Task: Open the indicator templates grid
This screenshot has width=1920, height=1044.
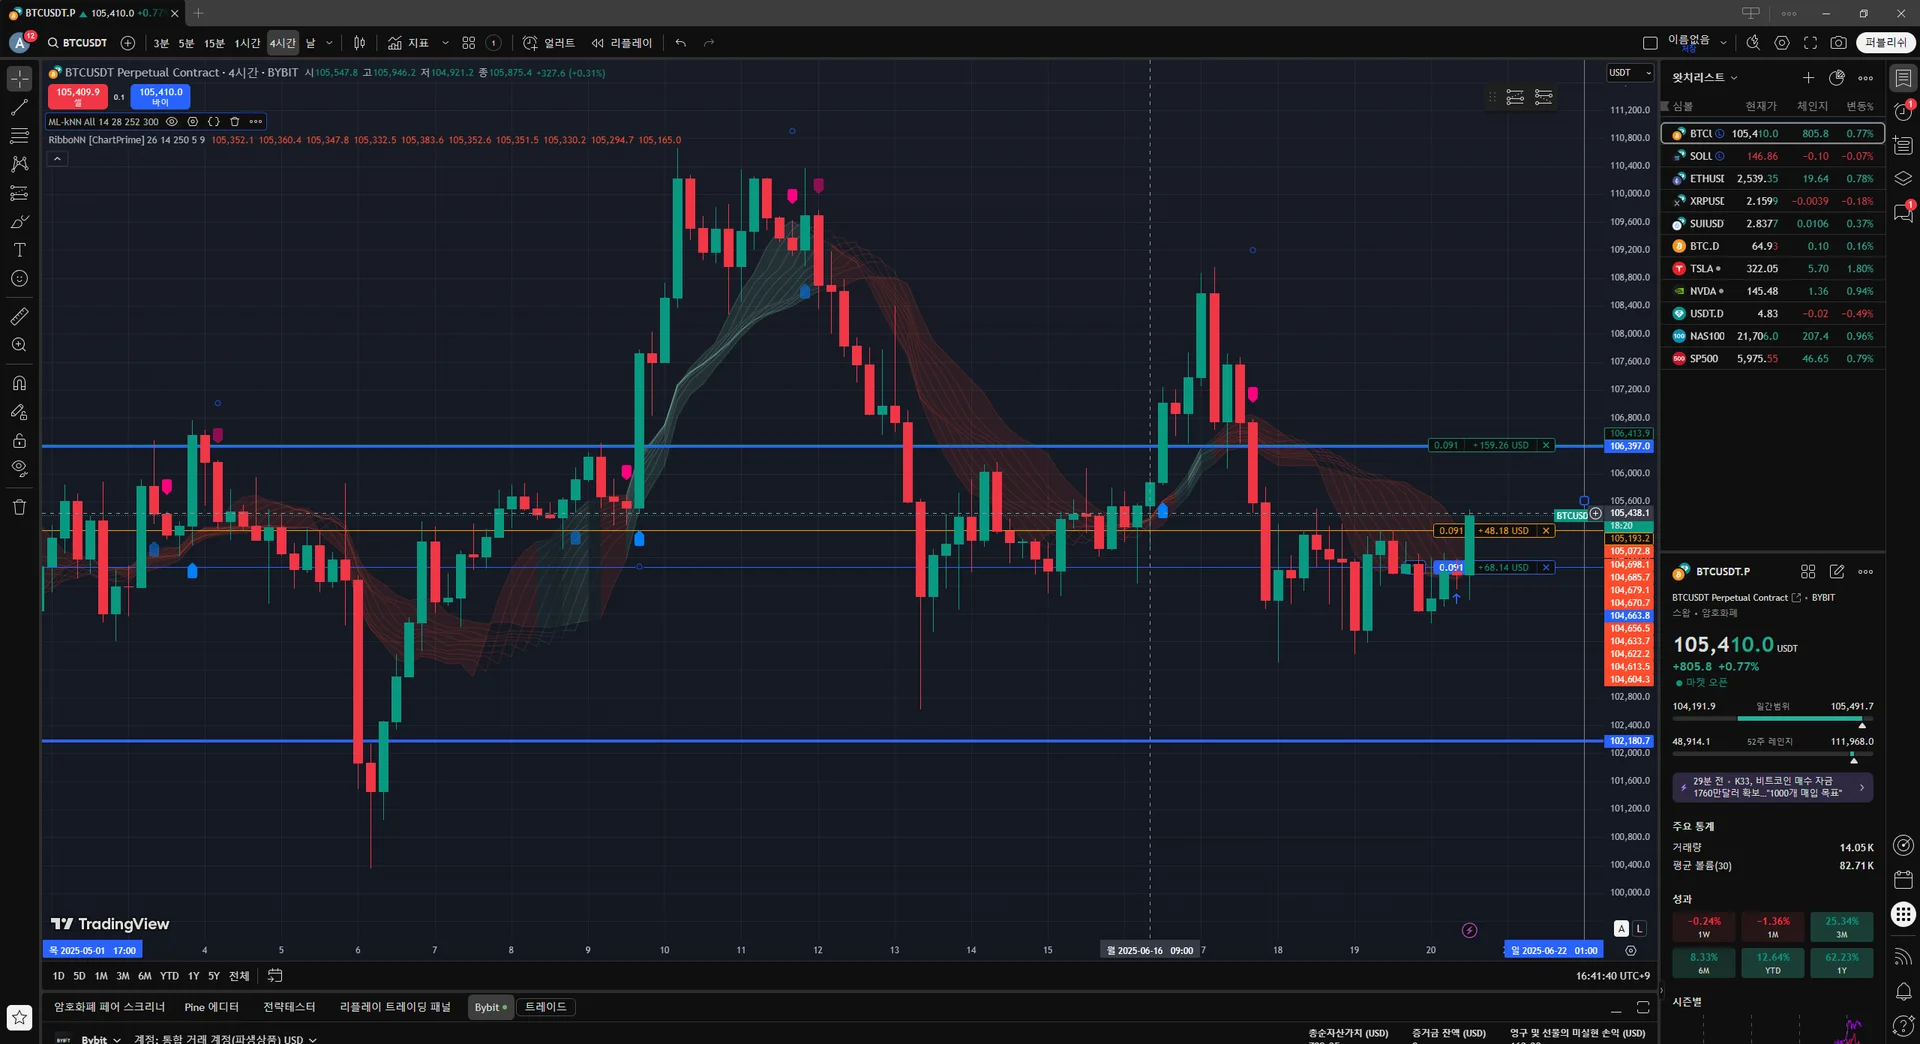Action: (x=469, y=43)
